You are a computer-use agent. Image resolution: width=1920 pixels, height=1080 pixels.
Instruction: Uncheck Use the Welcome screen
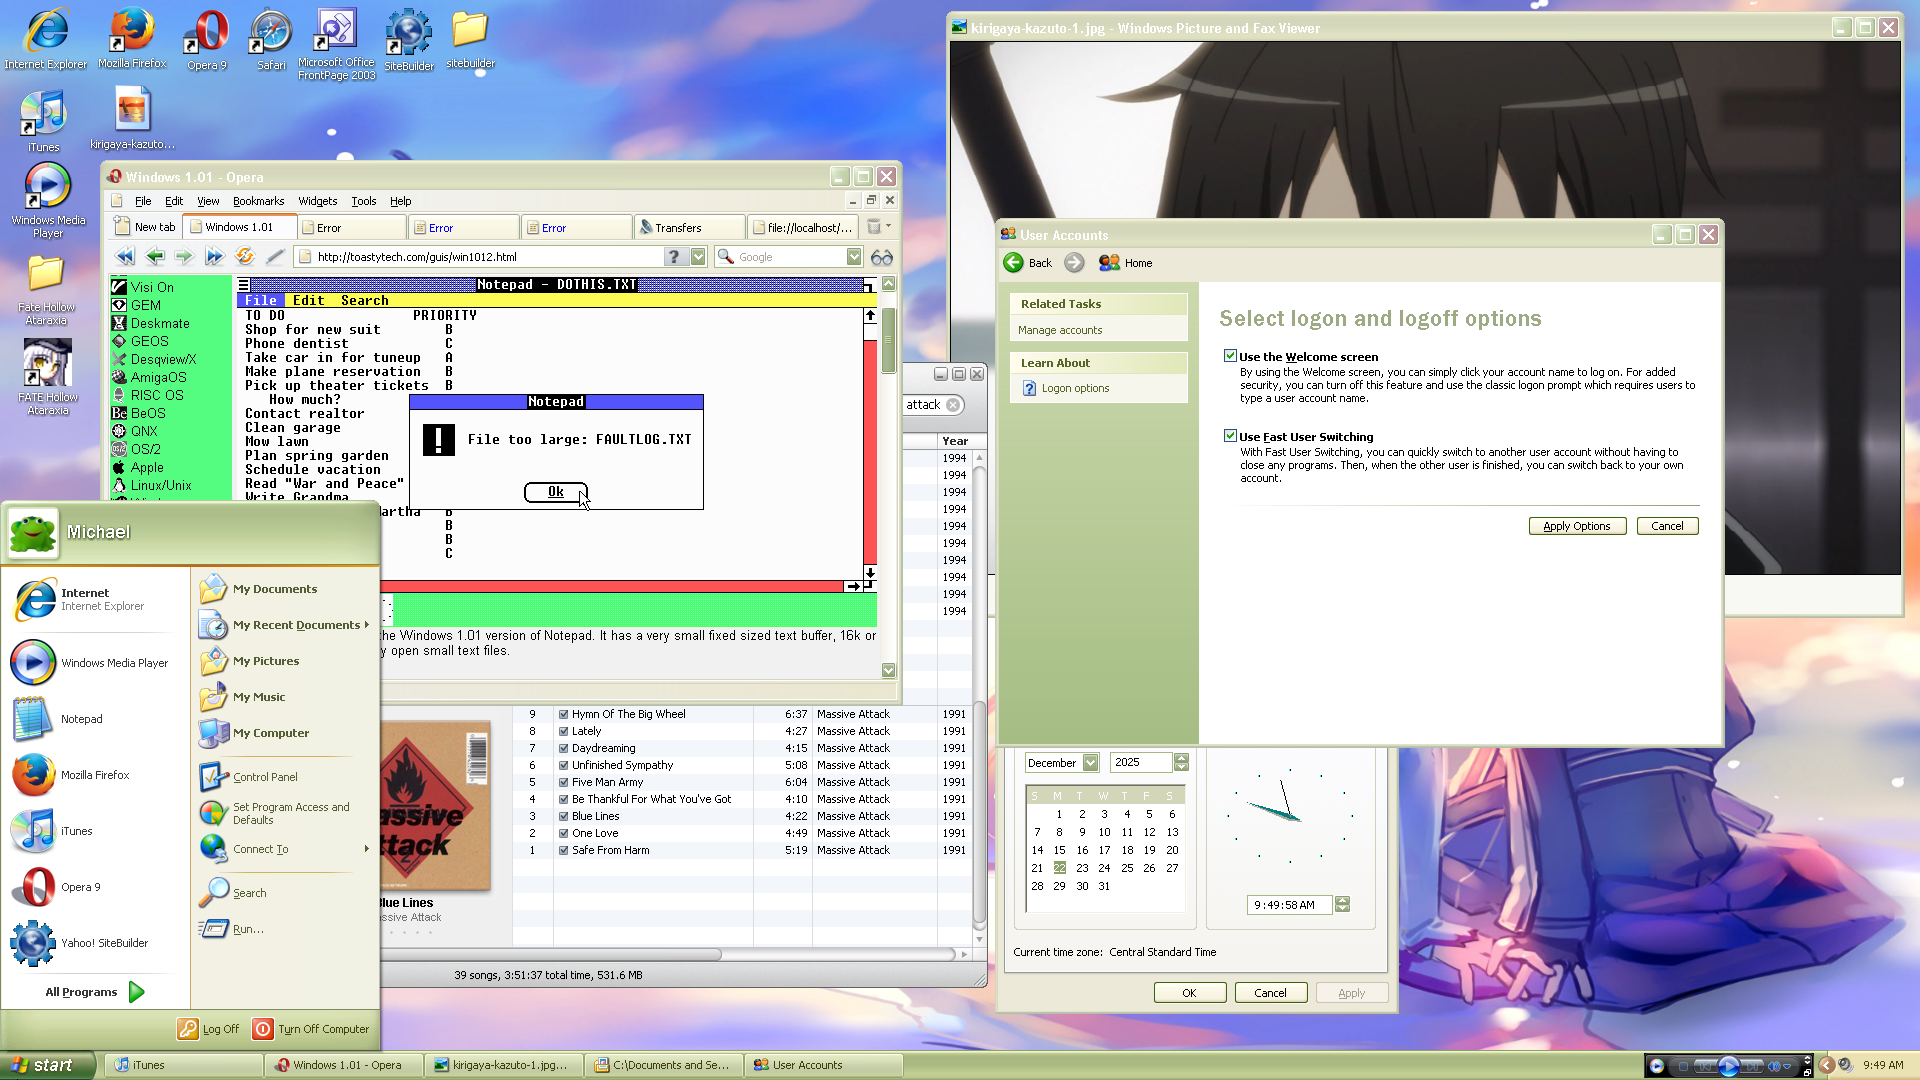(1230, 356)
